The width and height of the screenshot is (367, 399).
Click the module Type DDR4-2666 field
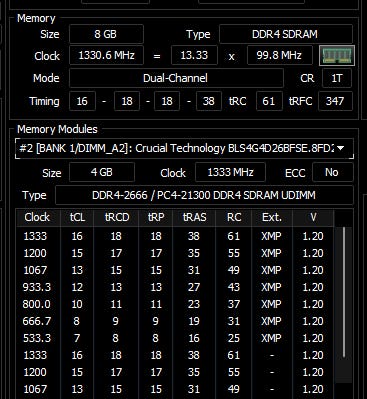204,195
